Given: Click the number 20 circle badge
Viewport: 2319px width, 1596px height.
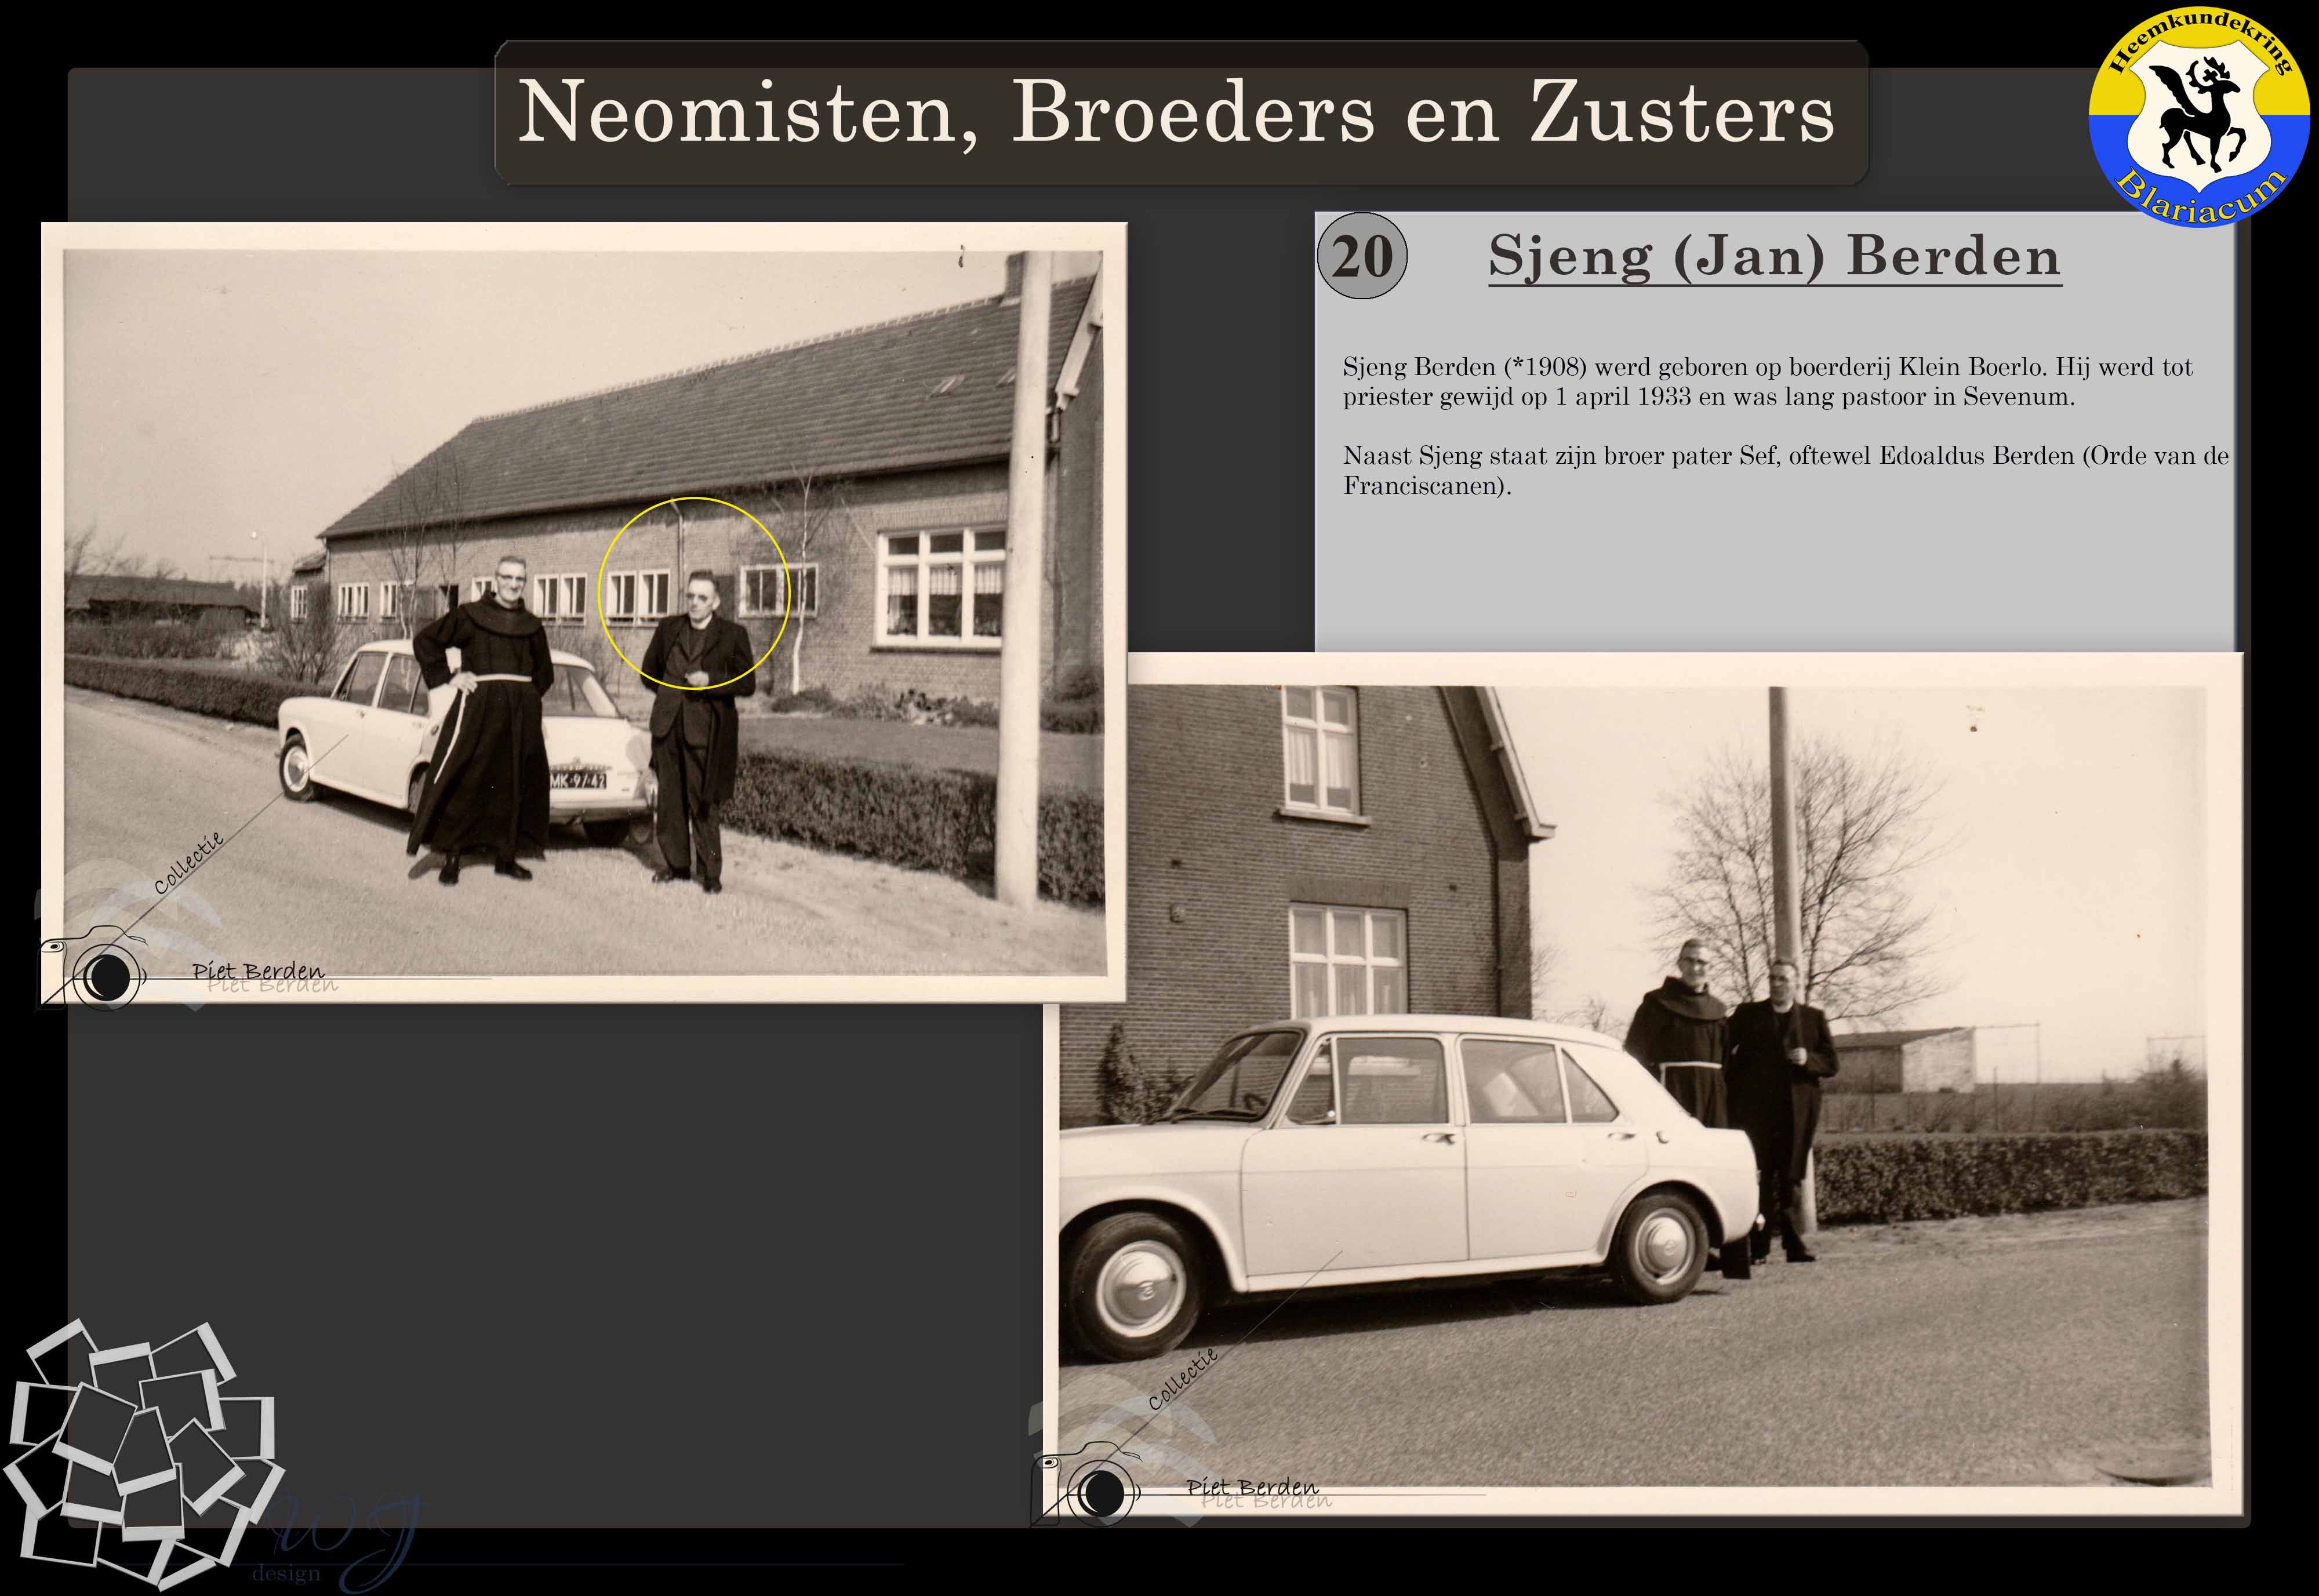Looking at the screenshot, I should (x=1362, y=256).
